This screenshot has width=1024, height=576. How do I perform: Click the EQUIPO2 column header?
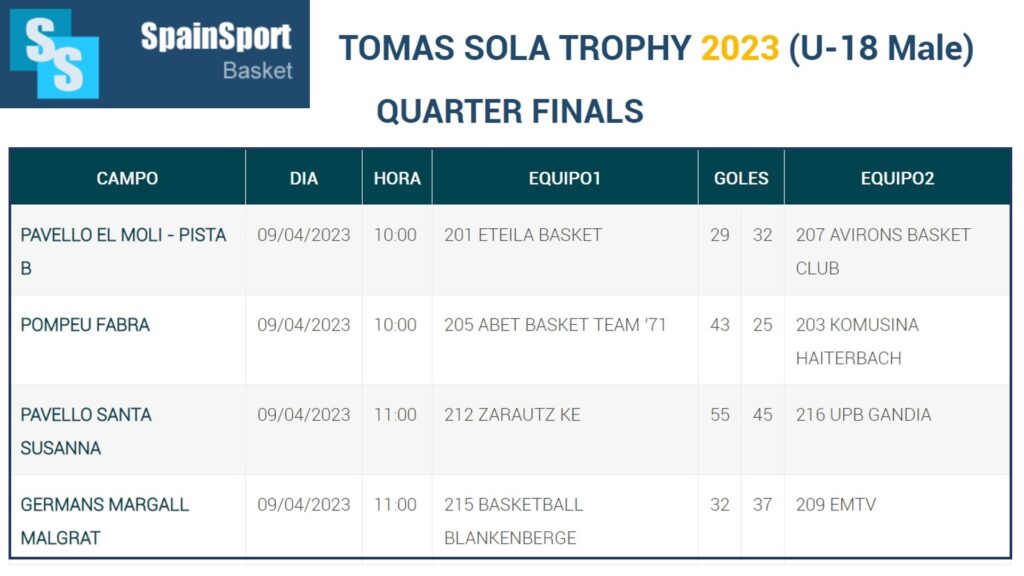897,178
